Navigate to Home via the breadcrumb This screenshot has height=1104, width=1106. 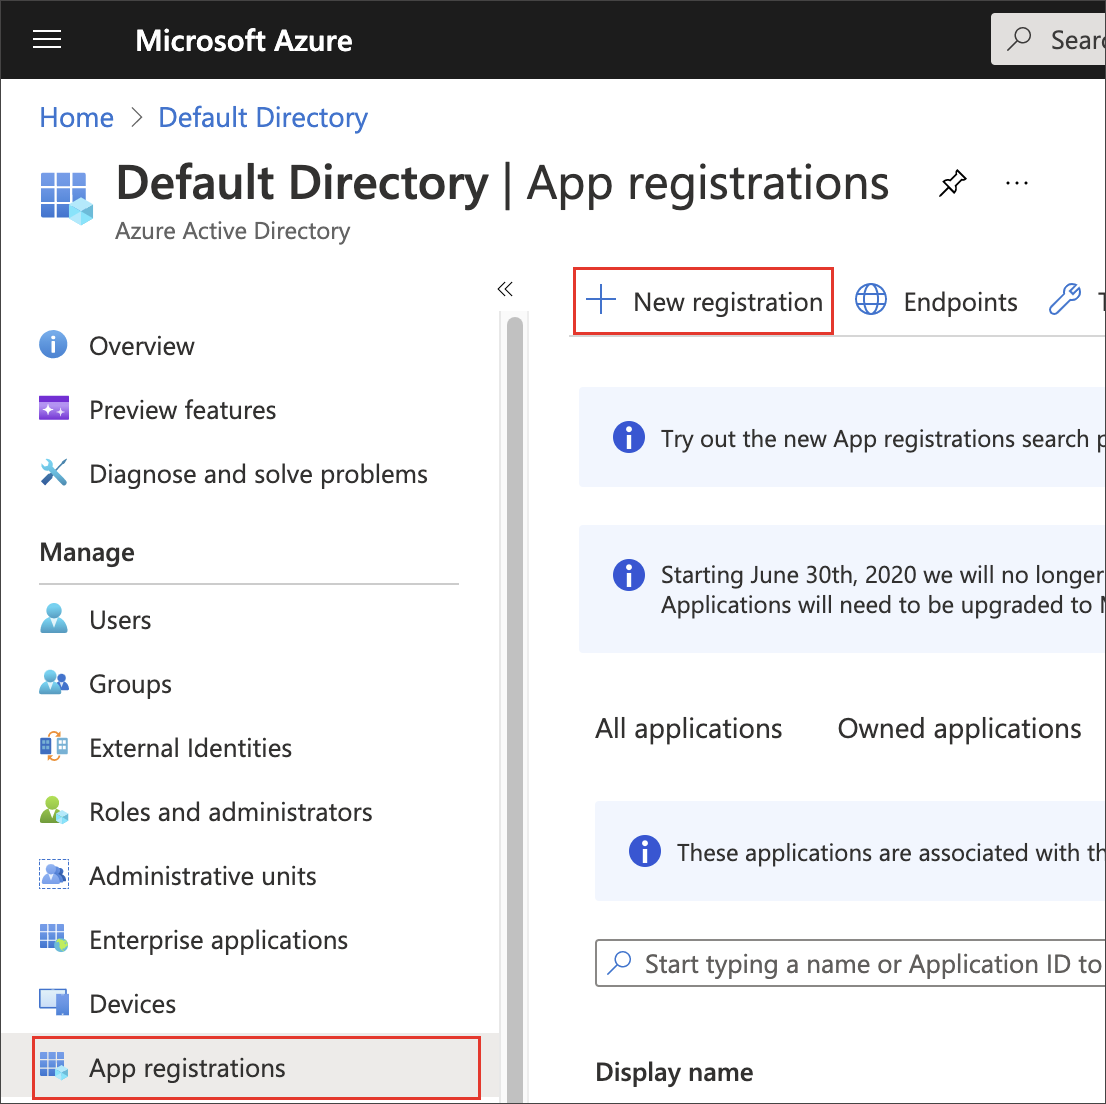76,117
